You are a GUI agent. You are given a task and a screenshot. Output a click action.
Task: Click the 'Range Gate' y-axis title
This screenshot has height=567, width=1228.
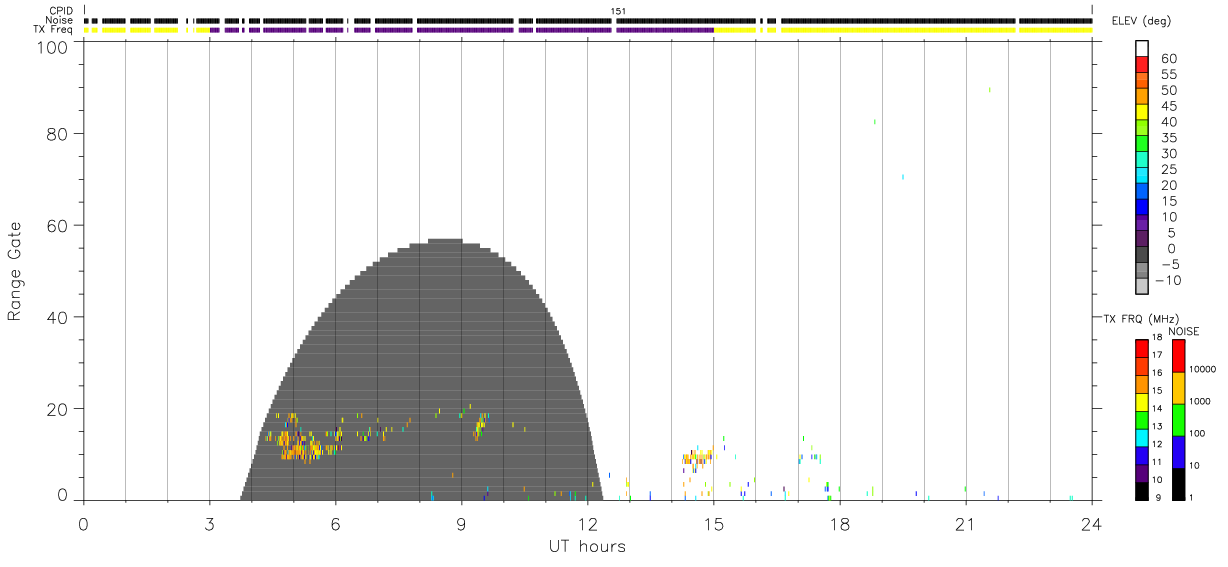(x=15, y=271)
